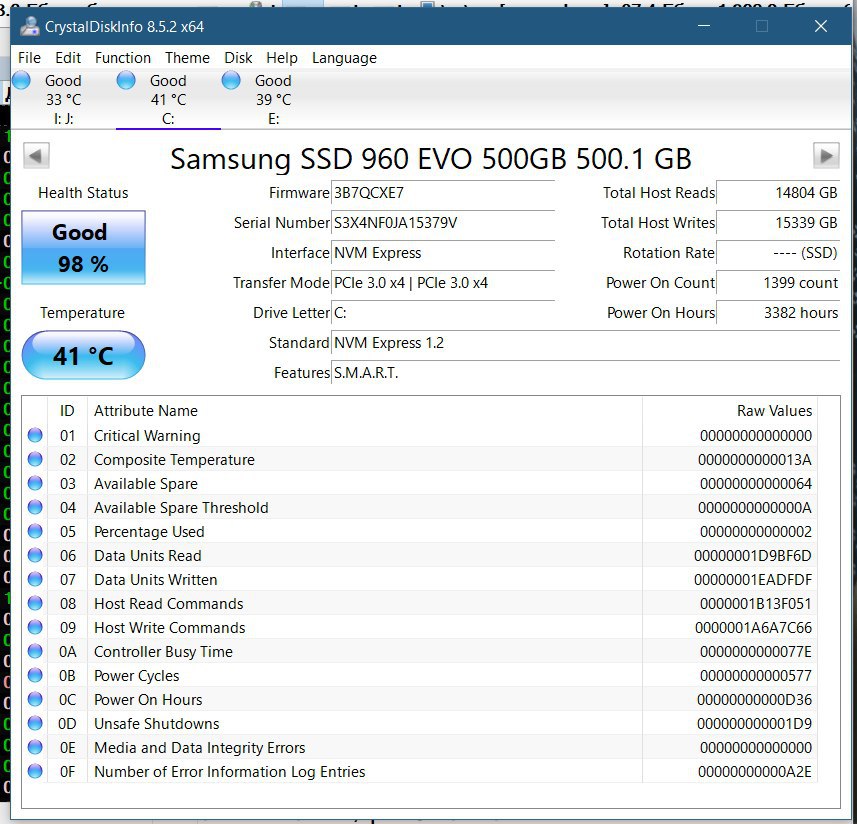The width and height of the screenshot is (857, 824).
Task: Click the Power On Hours row status orb
Action: tap(35, 699)
